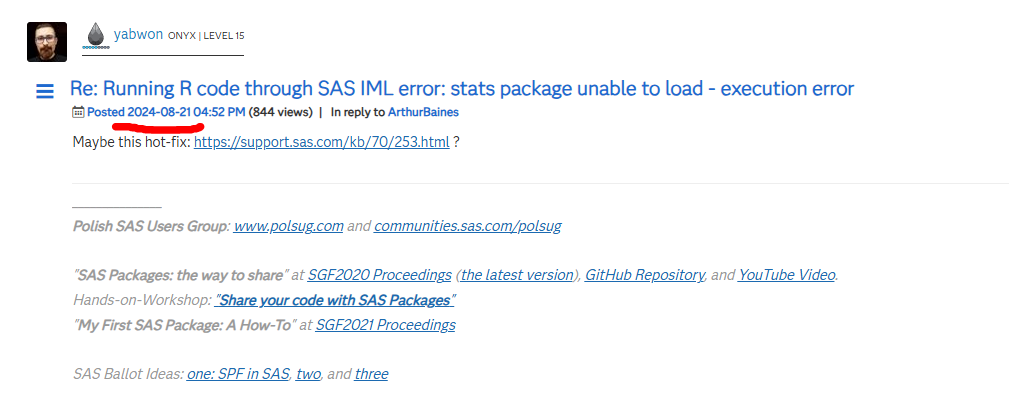Viewport: 1009px width, 407px height.
Task: Open ballot idea link 'three'
Action: [x=371, y=374]
